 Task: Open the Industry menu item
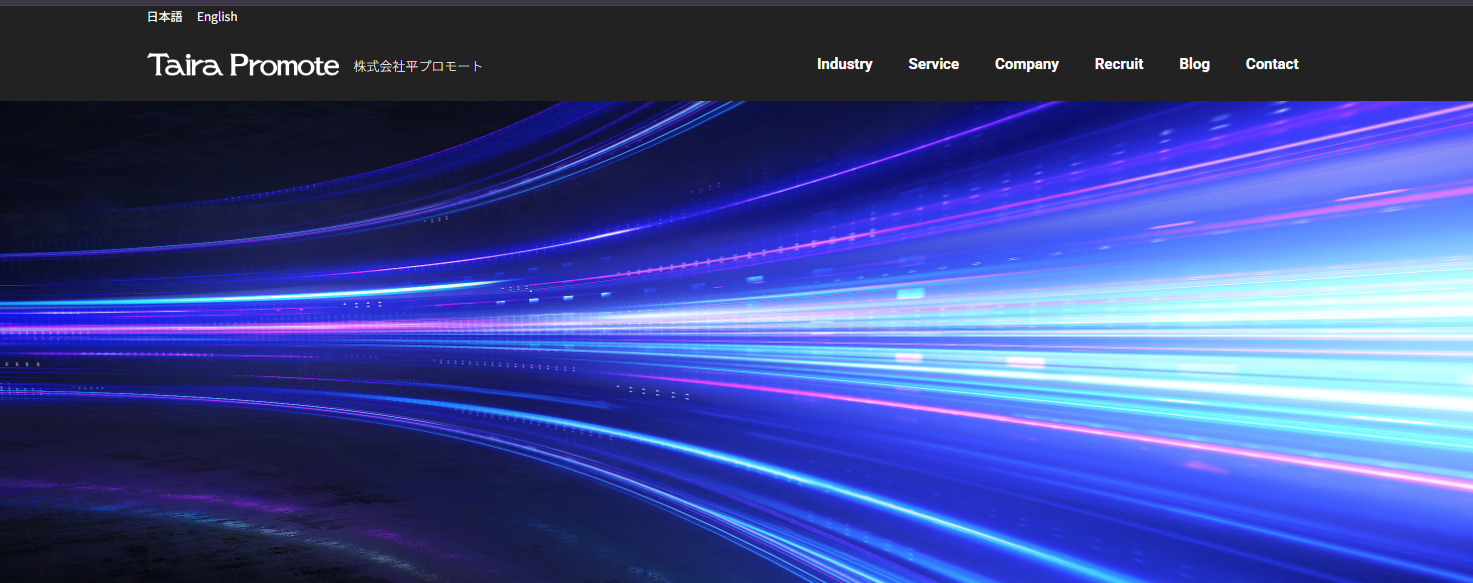pyautogui.click(x=844, y=64)
